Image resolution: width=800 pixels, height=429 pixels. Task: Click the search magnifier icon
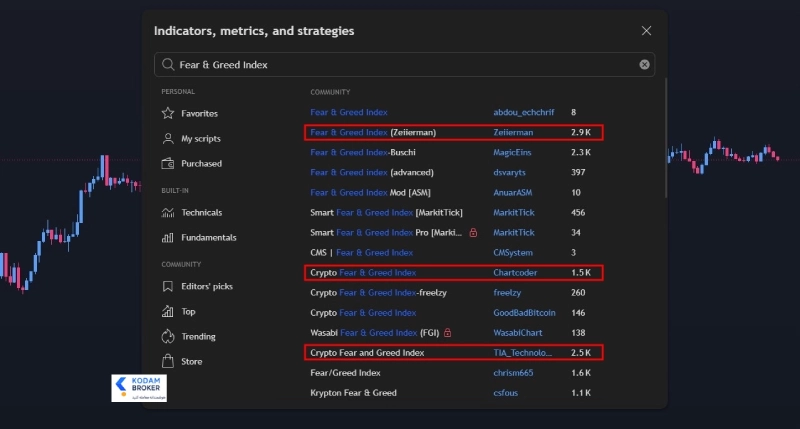click(x=168, y=64)
